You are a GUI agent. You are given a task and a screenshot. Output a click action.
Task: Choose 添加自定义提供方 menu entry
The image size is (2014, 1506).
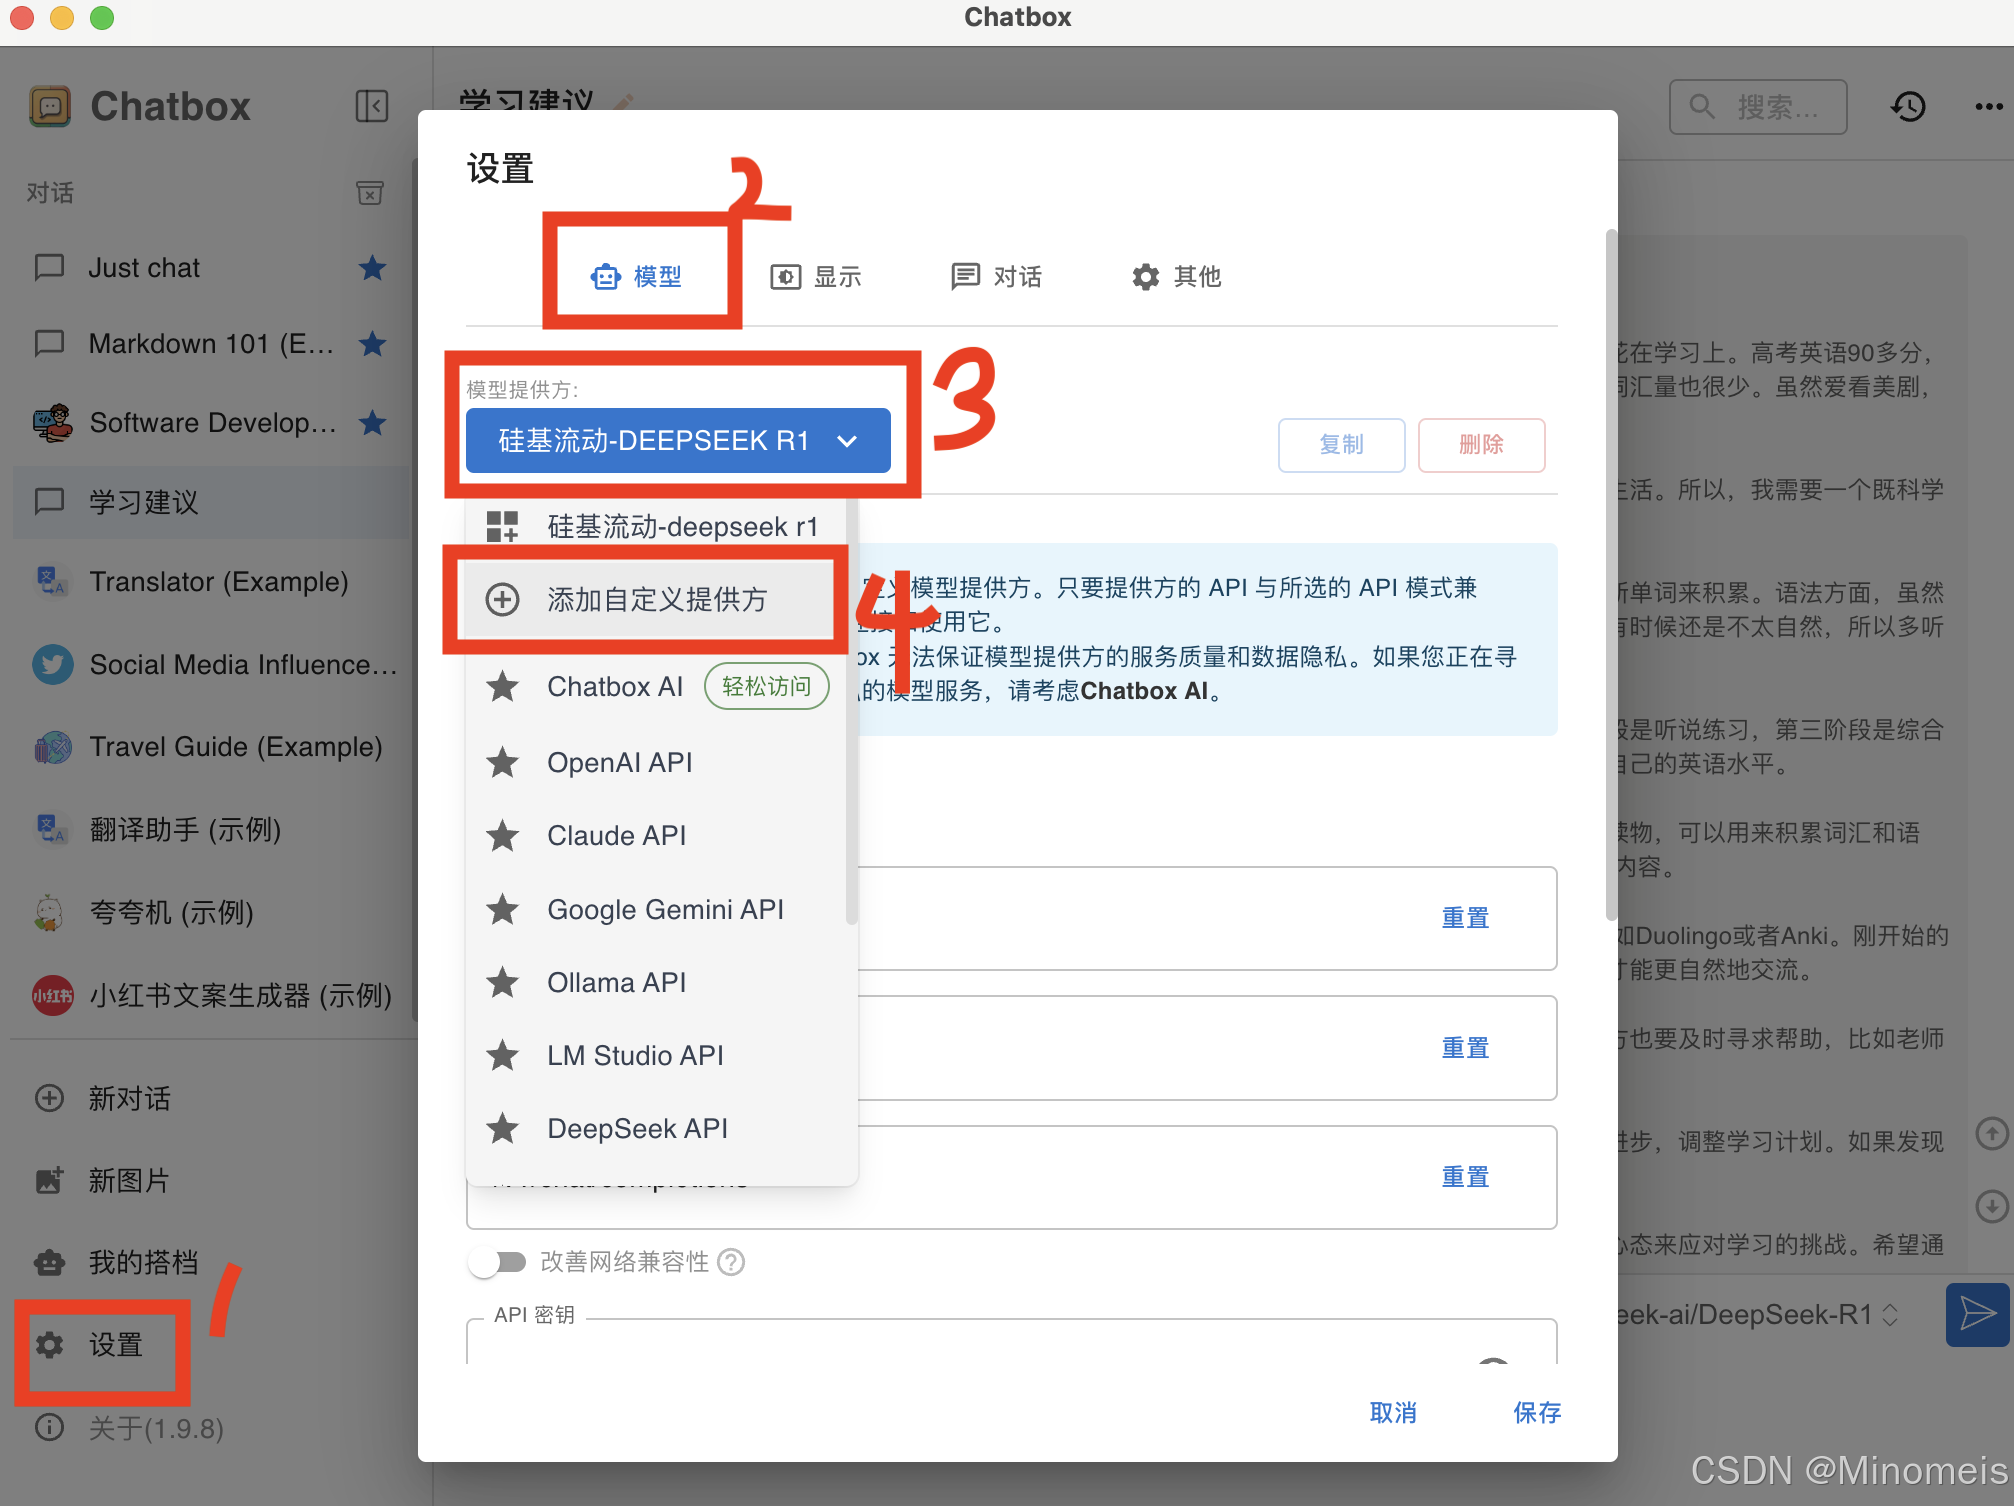(x=656, y=600)
